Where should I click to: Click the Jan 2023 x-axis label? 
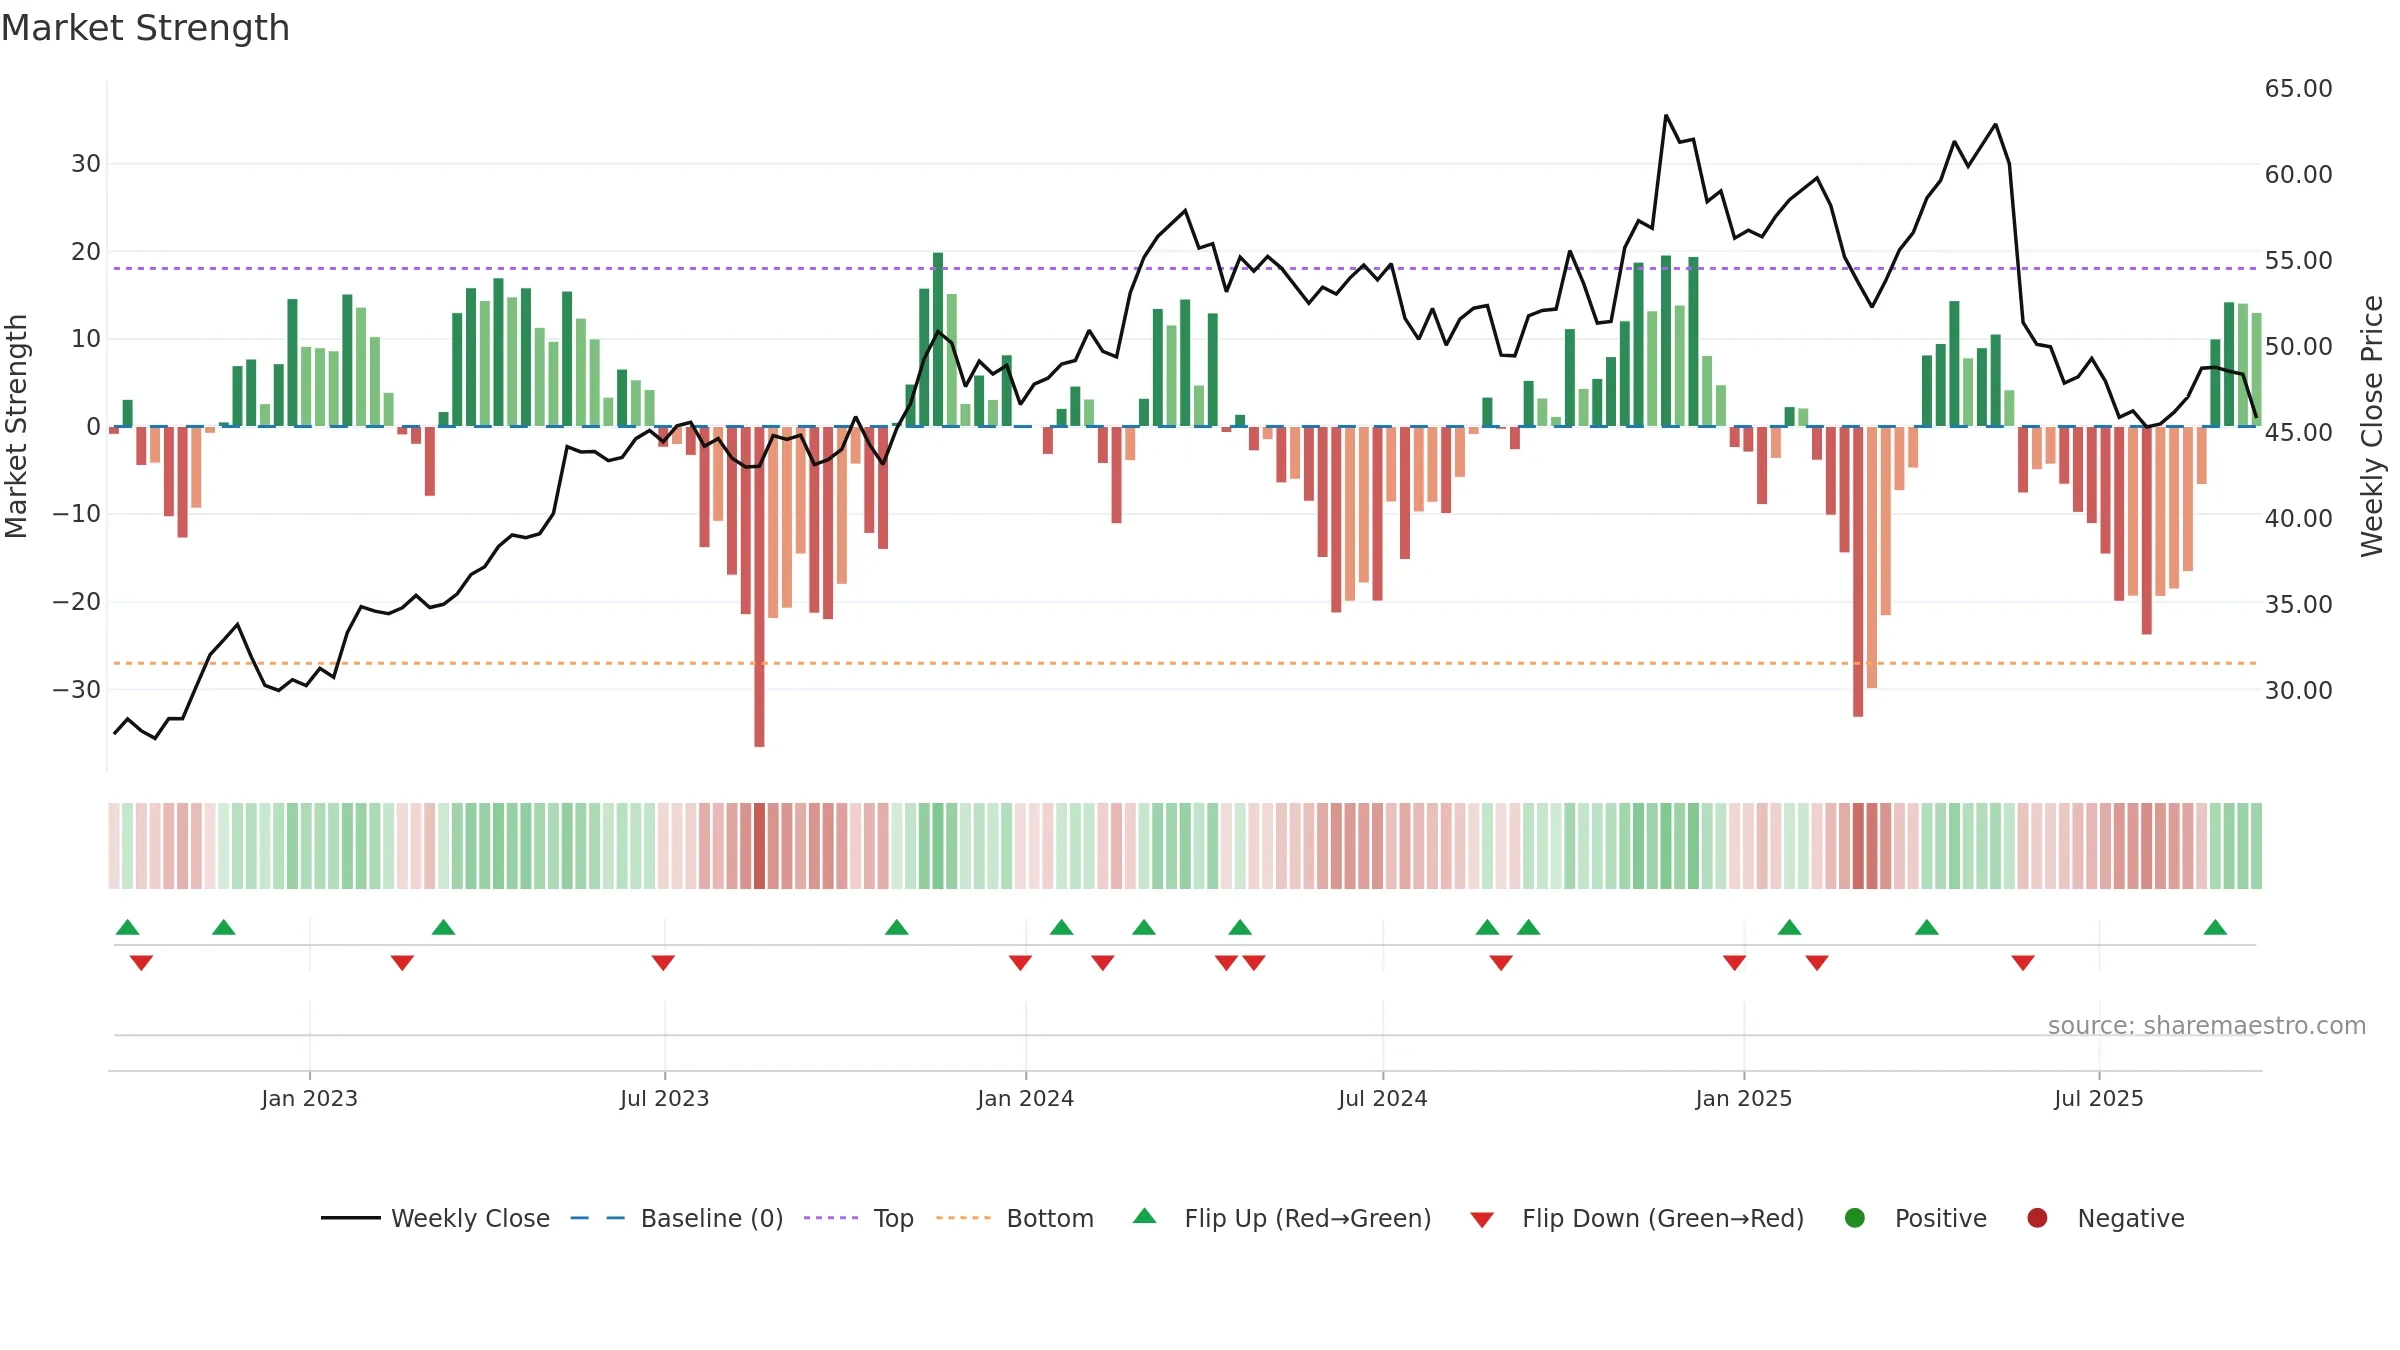click(x=309, y=1098)
